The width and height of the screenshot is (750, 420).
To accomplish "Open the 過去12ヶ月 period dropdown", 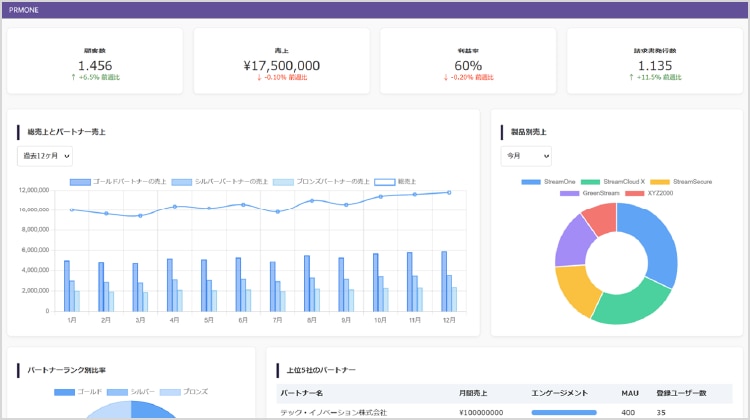I will coord(45,157).
